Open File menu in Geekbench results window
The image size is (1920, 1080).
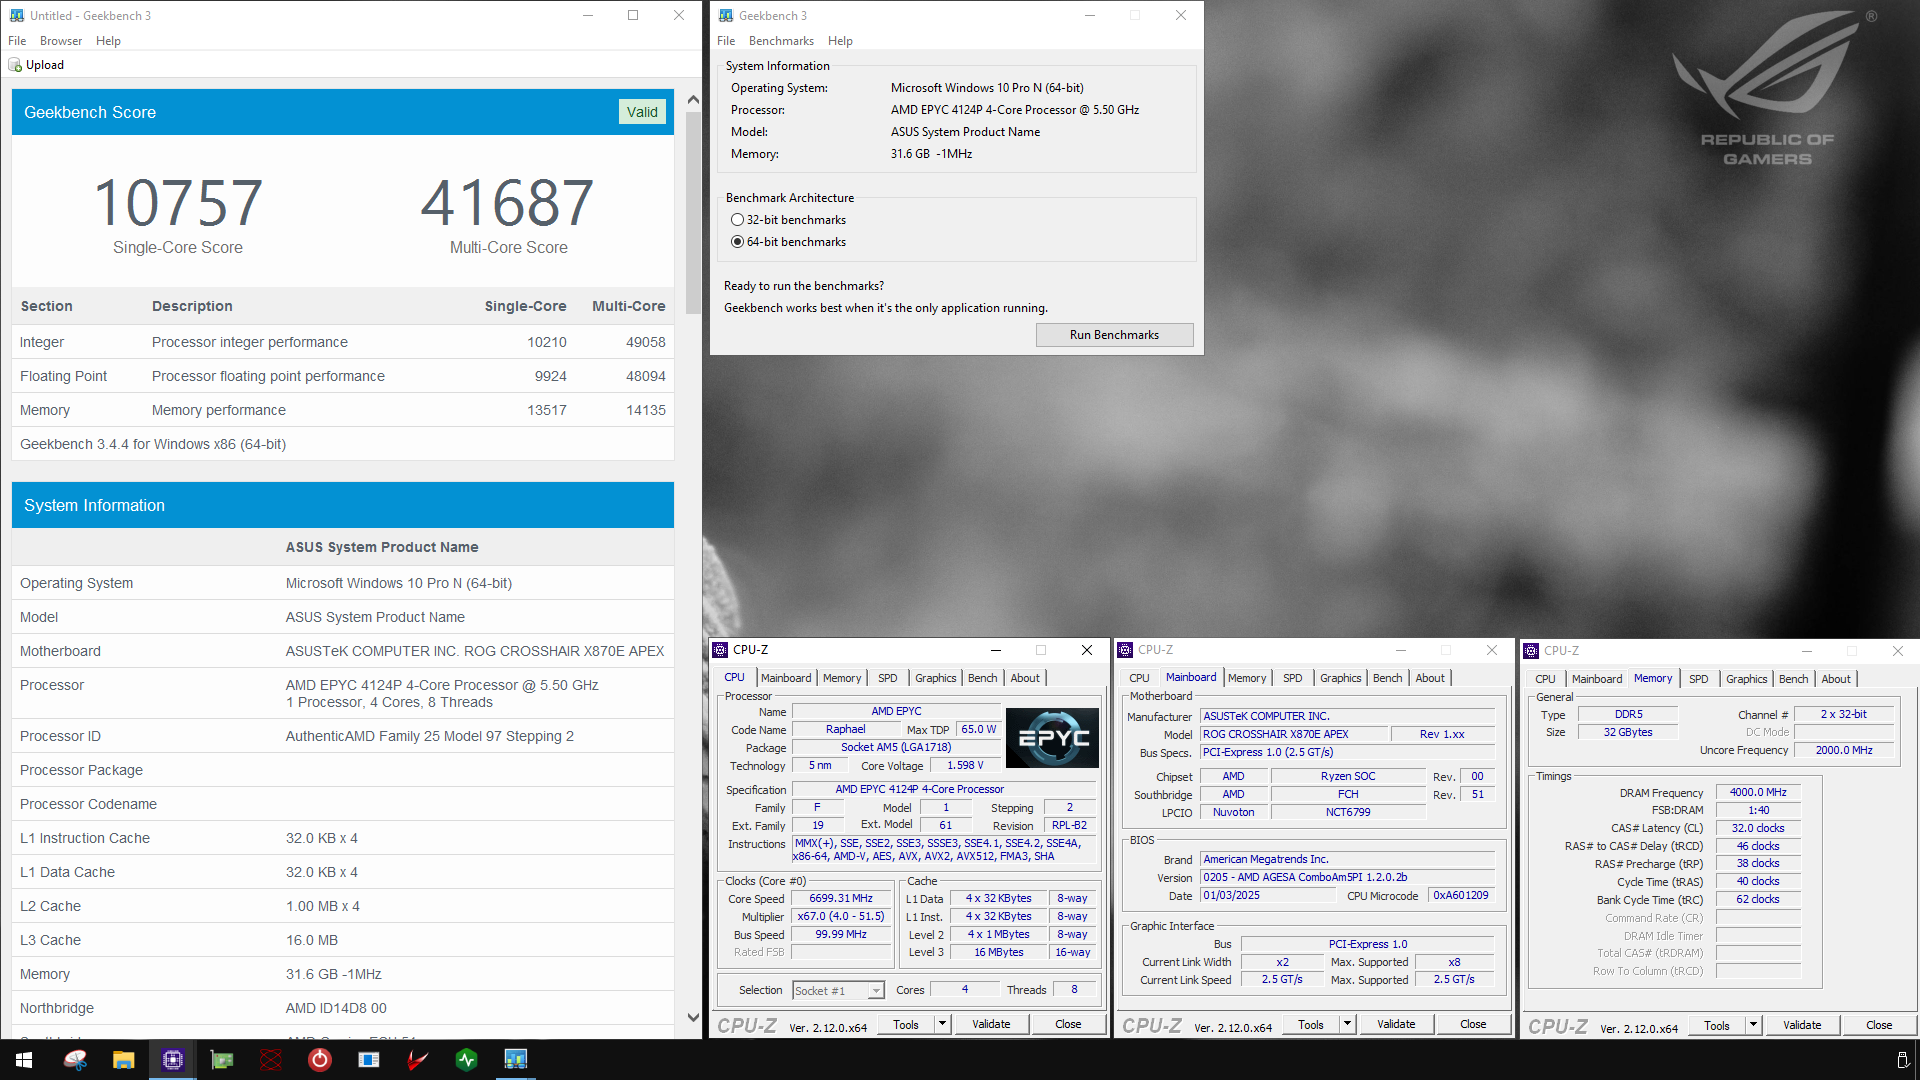17,41
